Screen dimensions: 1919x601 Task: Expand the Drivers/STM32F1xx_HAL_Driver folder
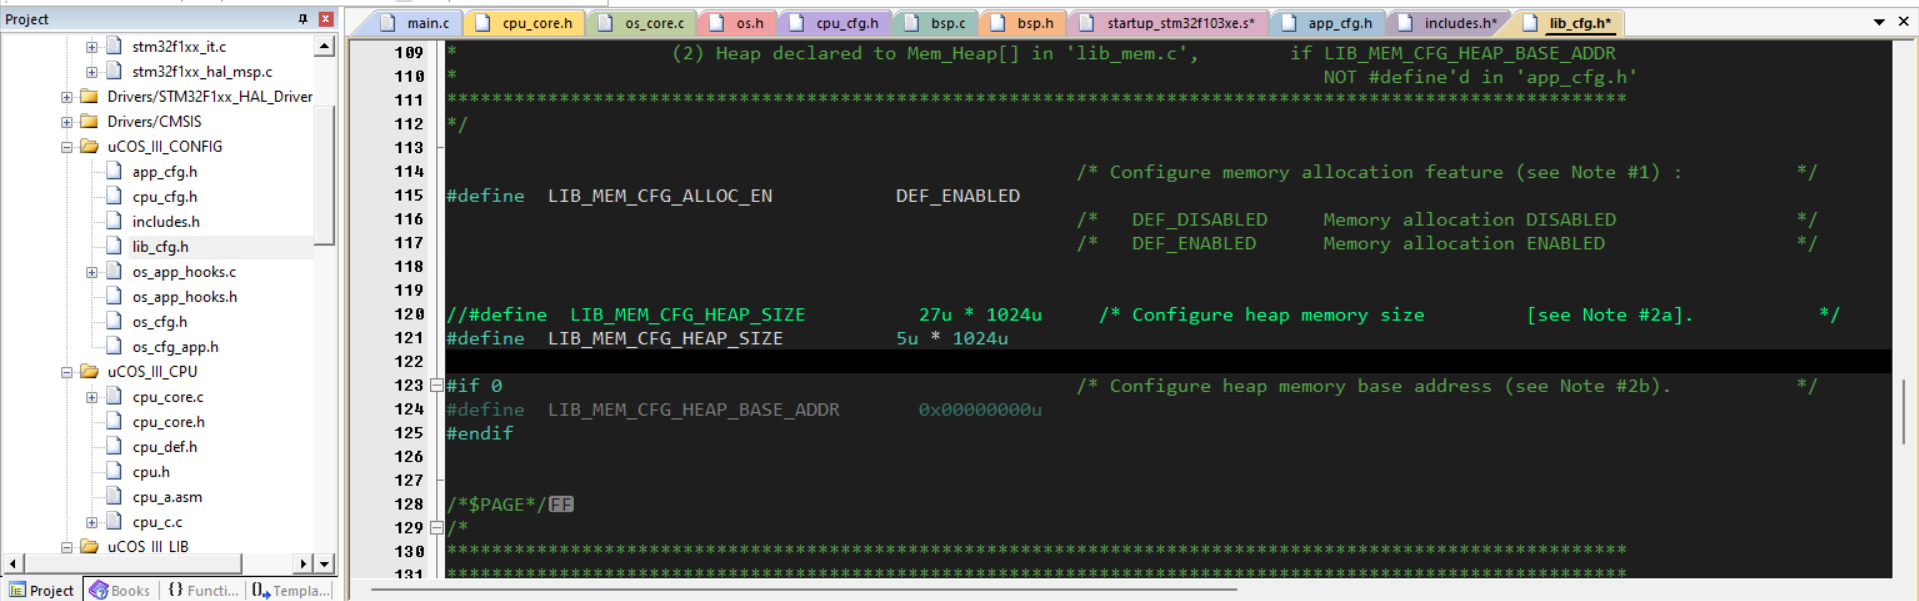pos(66,97)
